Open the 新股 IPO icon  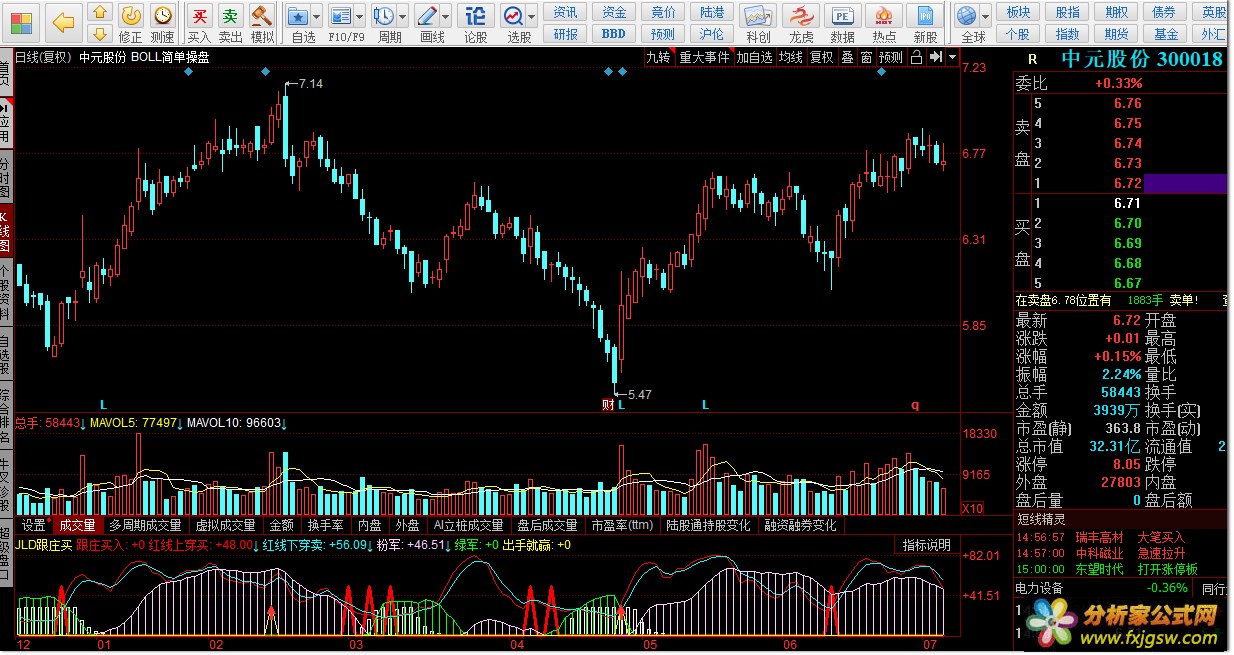pos(926,22)
